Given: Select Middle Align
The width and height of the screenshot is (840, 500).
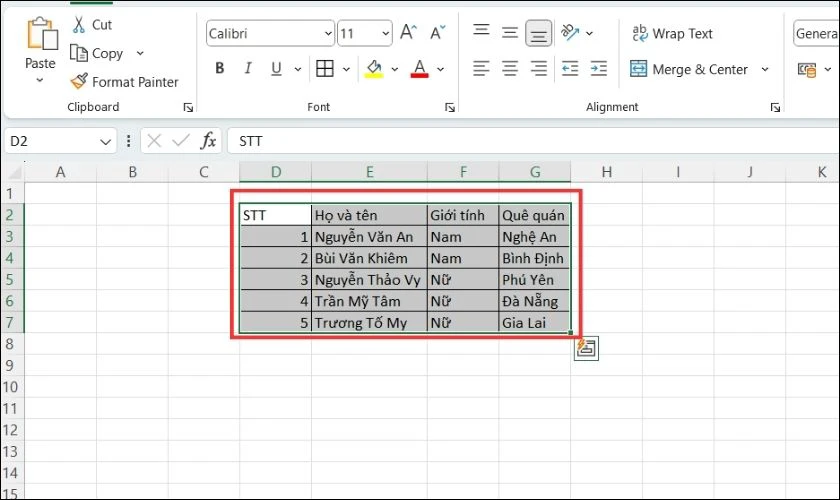Looking at the screenshot, I should point(509,33).
